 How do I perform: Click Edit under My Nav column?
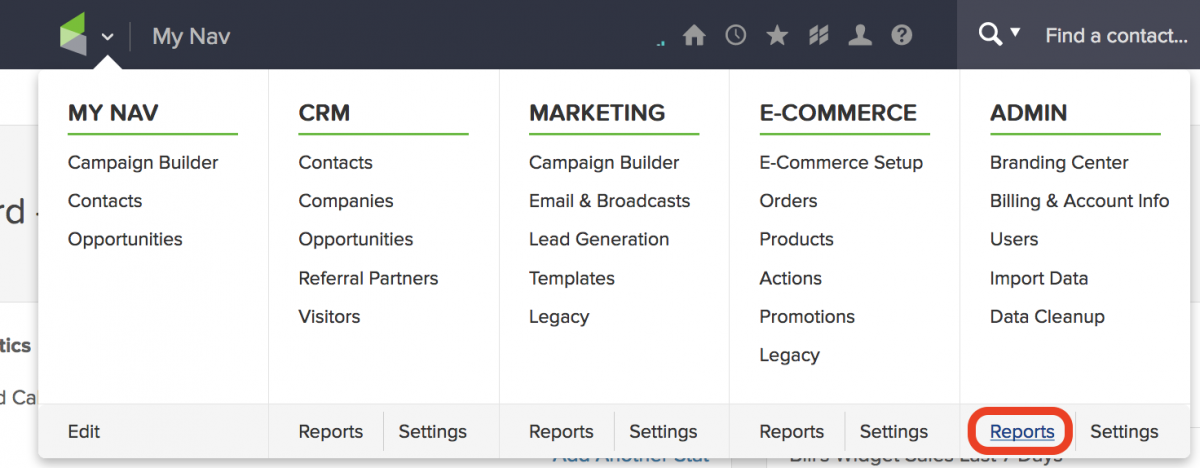[x=84, y=432]
